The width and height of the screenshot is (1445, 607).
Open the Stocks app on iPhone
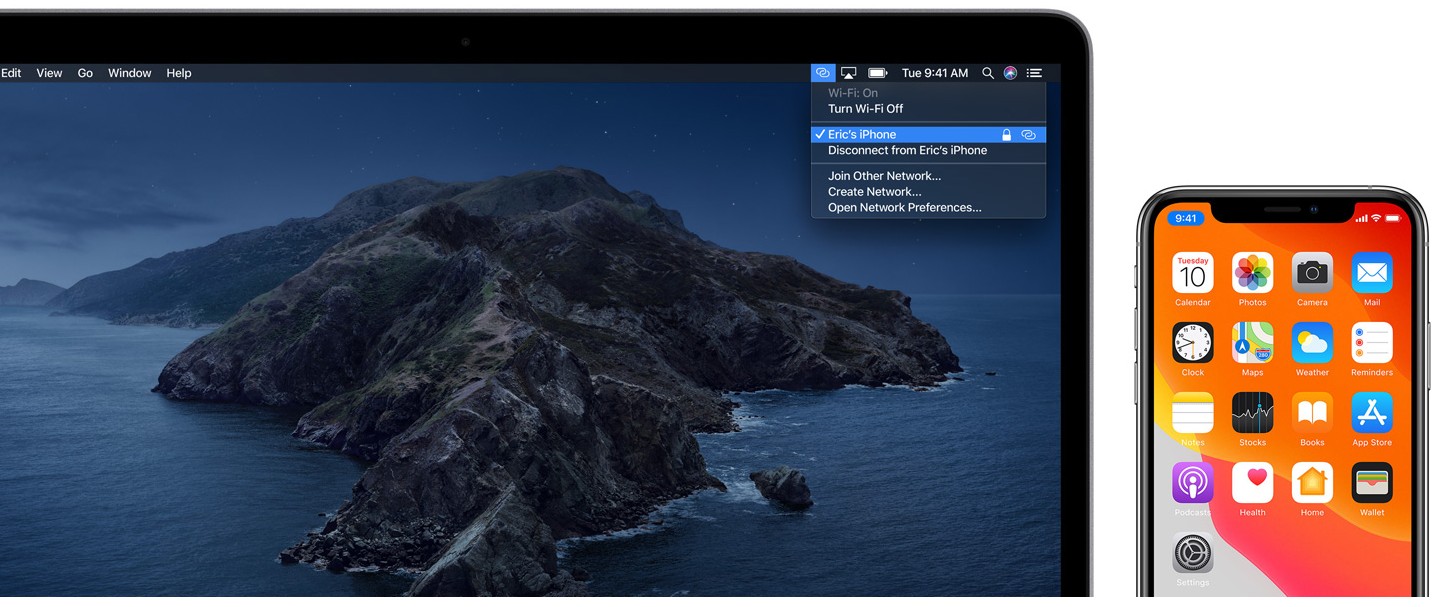[1252, 413]
